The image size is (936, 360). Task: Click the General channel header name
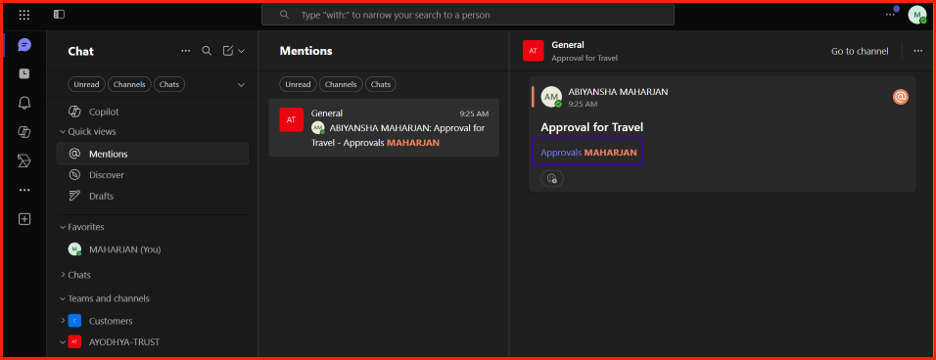pos(568,45)
